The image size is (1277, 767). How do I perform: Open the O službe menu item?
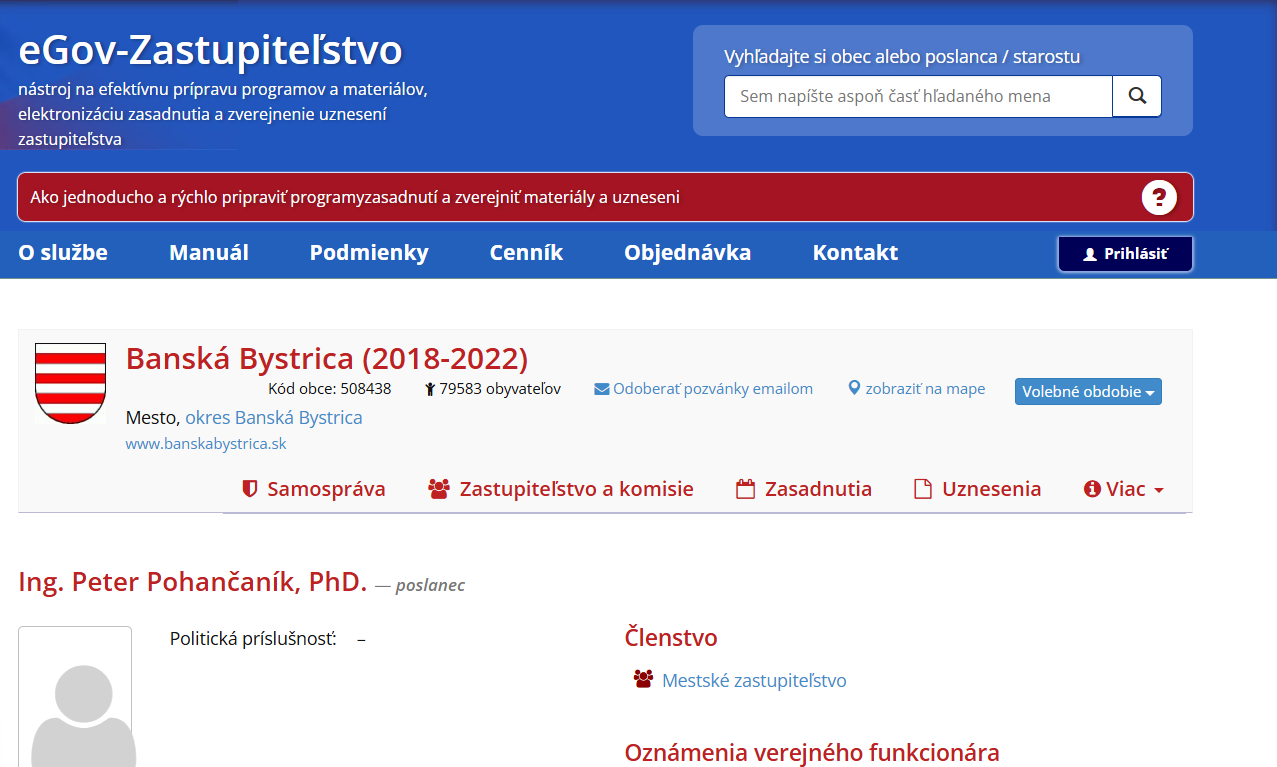coord(63,253)
